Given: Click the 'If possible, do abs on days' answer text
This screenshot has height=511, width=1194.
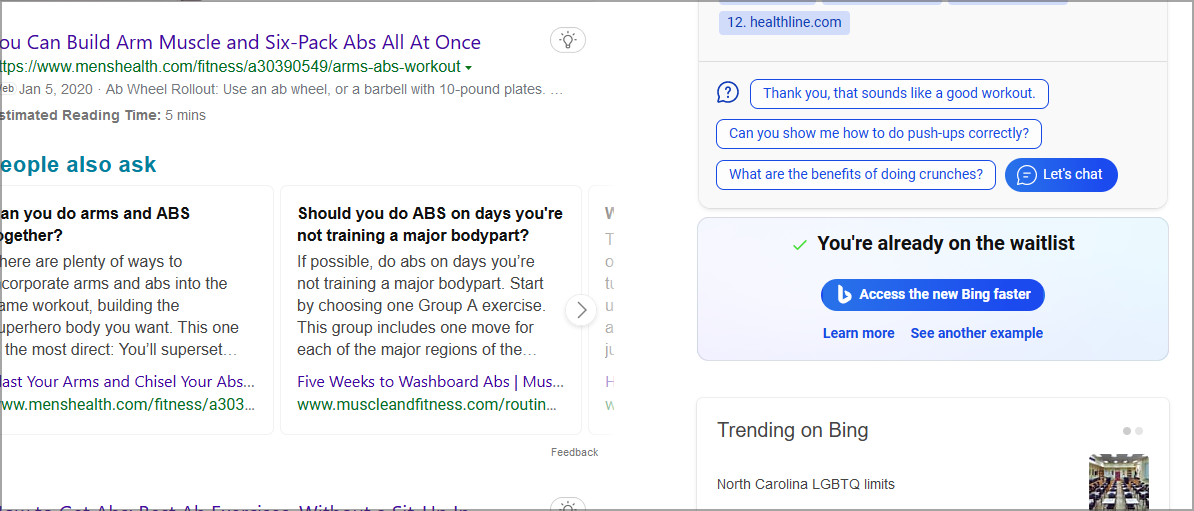Looking at the screenshot, I should [x=423, y=306].
